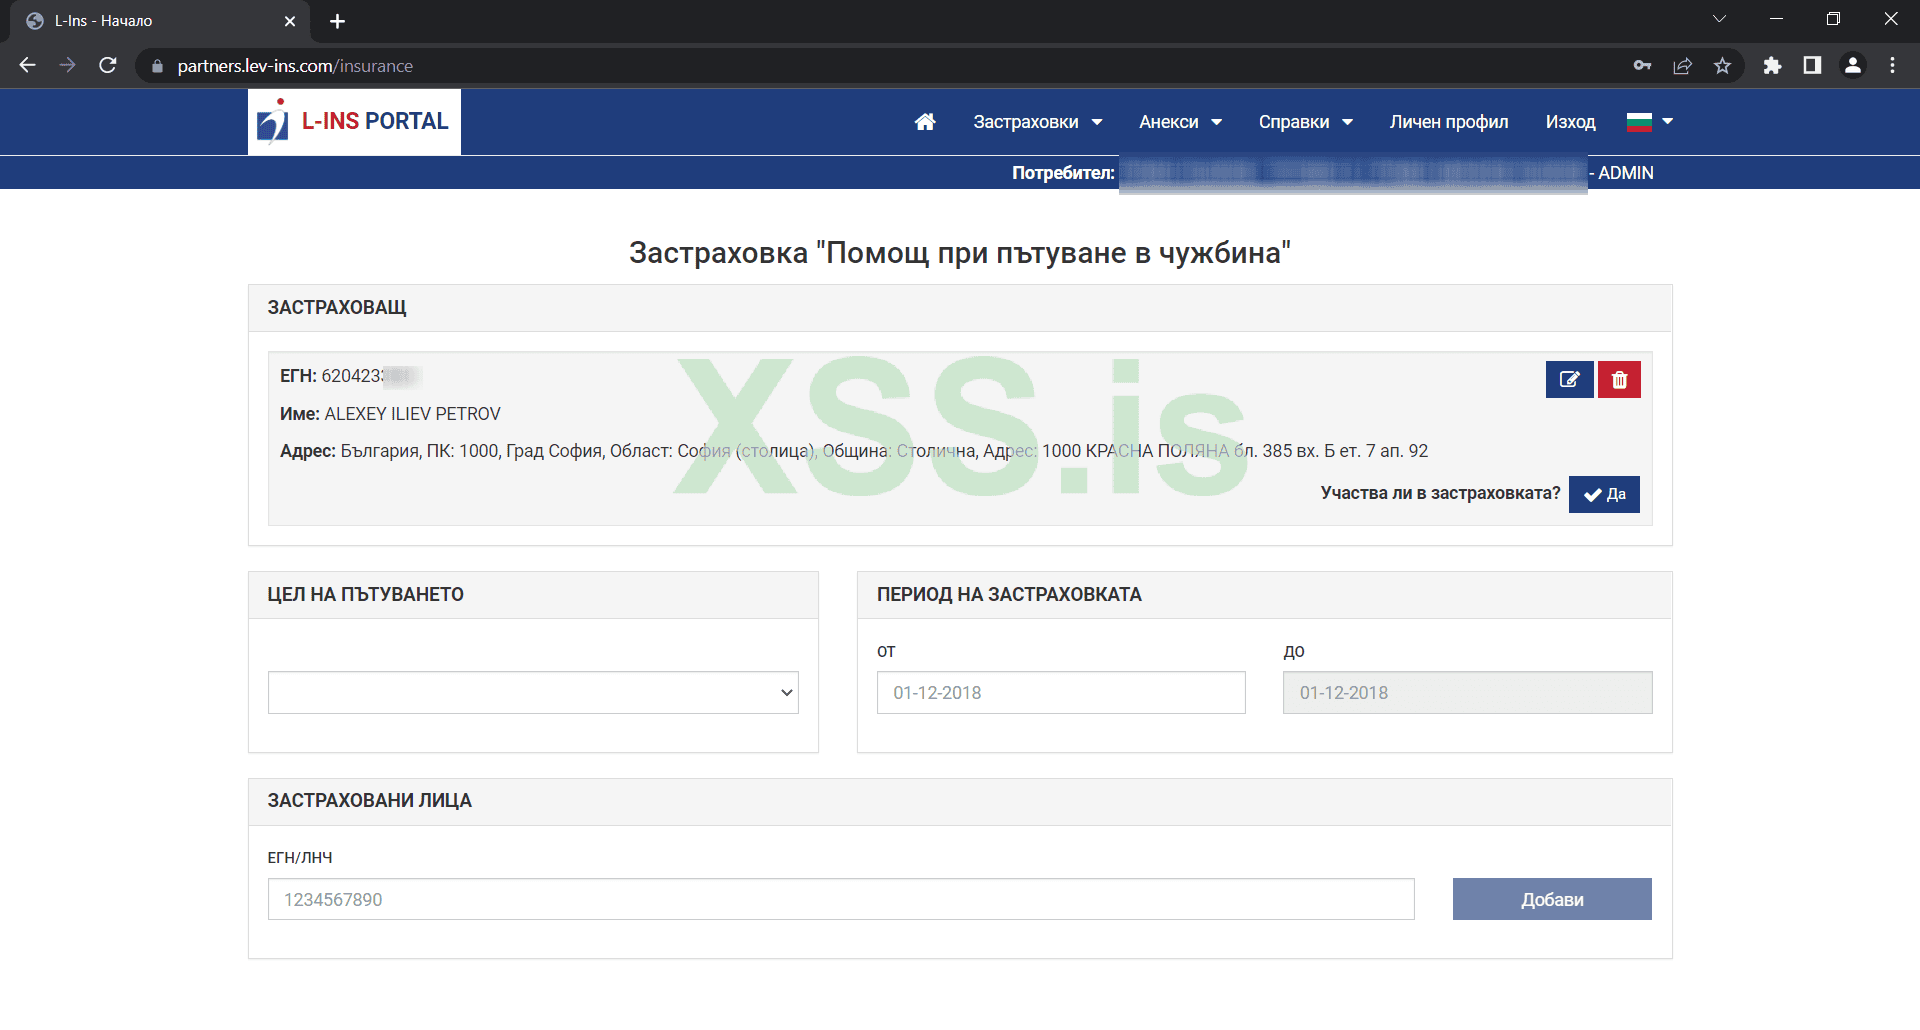Open the language flag selector
This screenshot has height=1030, width=1920.
tap(1650, 122)
